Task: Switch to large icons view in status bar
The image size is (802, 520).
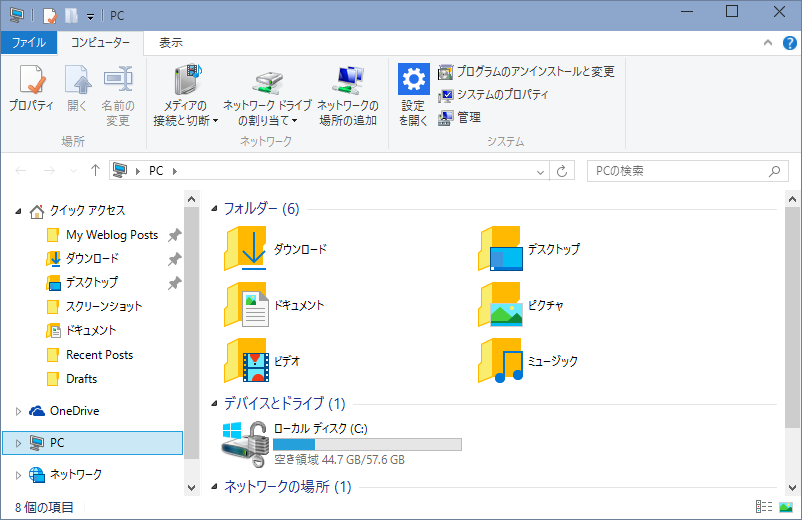Action: (785, 507)
